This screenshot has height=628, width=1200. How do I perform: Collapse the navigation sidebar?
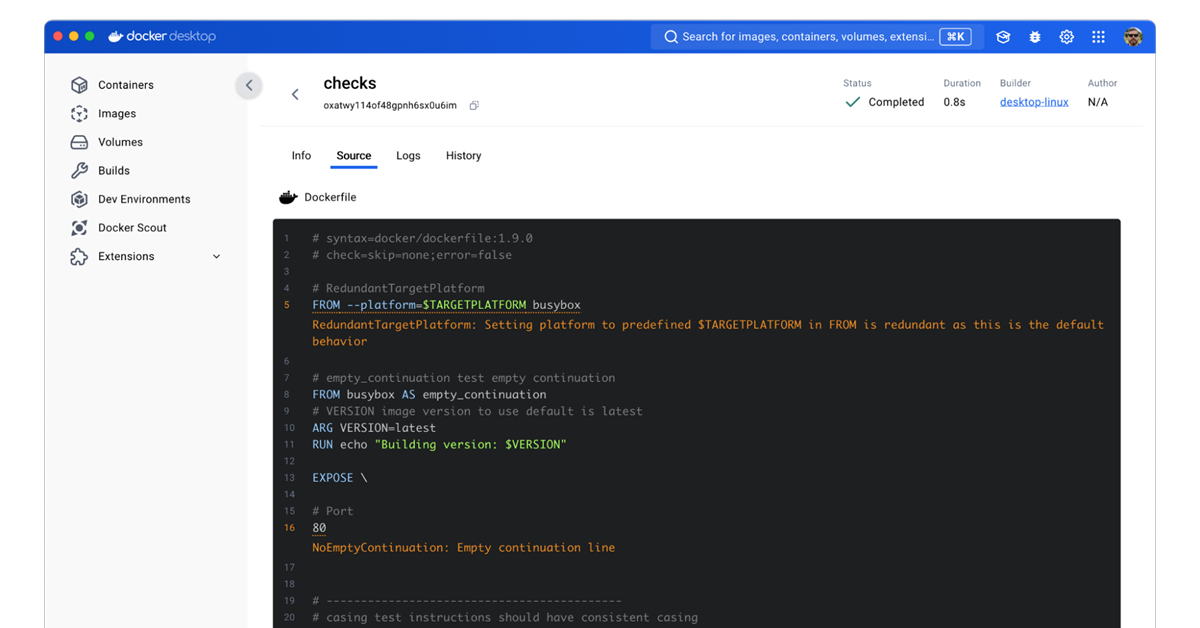click(x=249, y=86)
